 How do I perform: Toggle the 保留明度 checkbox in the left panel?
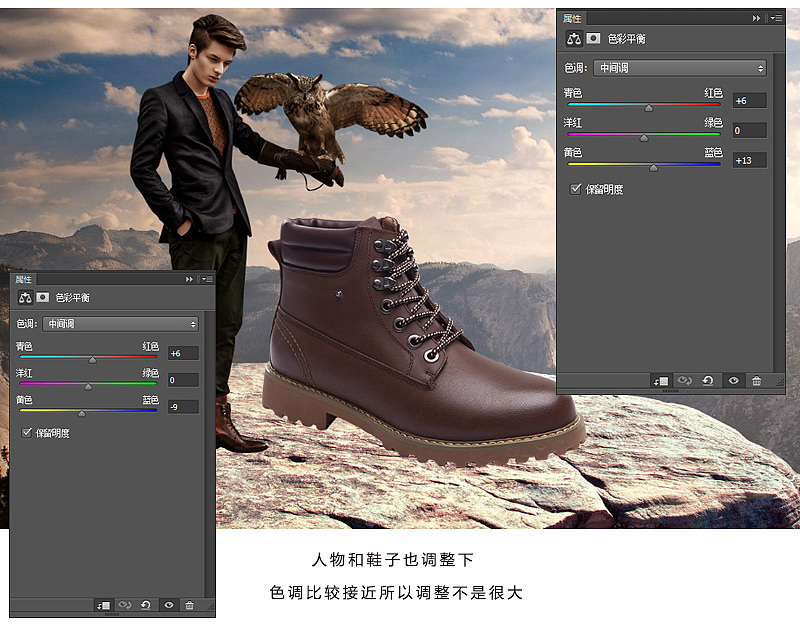coord(27,433)
